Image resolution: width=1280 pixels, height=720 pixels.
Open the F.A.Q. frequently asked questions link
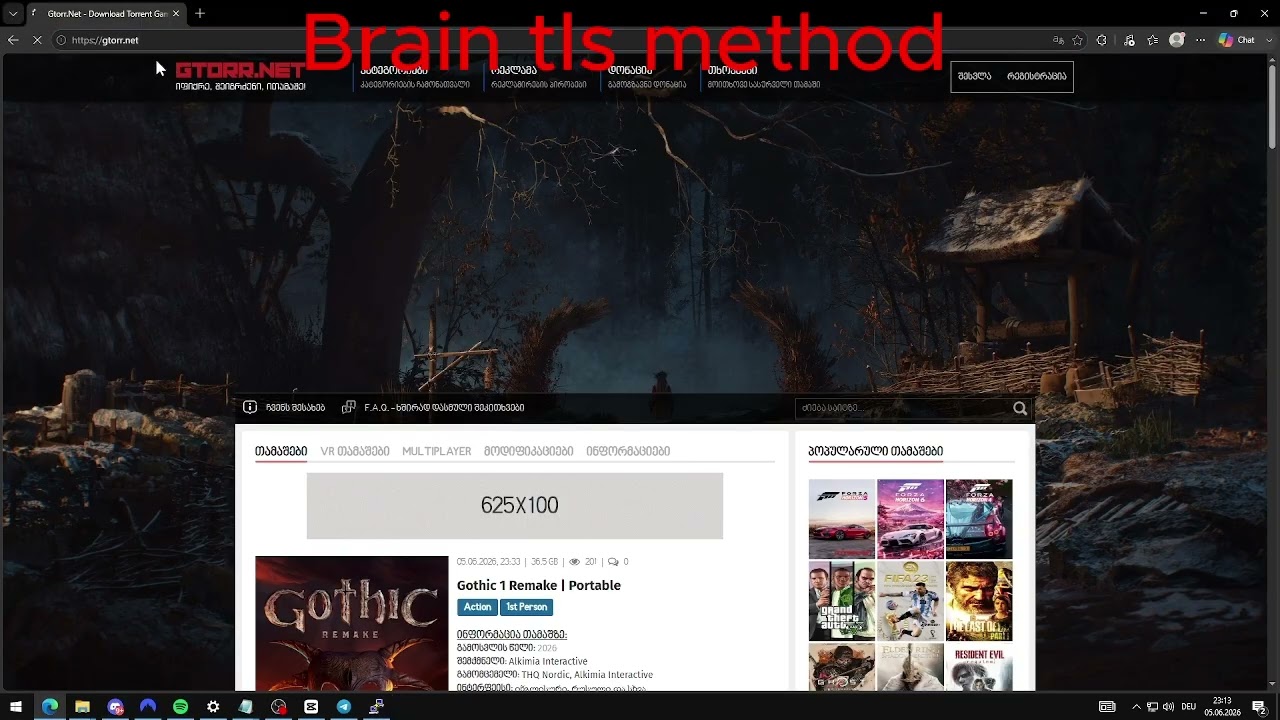tap(444, 407)
